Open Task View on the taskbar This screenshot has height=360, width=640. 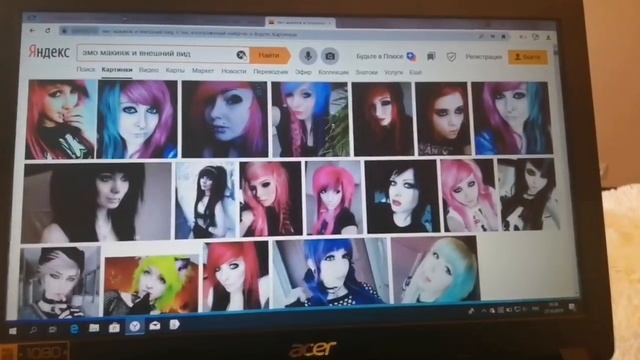(53, 329)
